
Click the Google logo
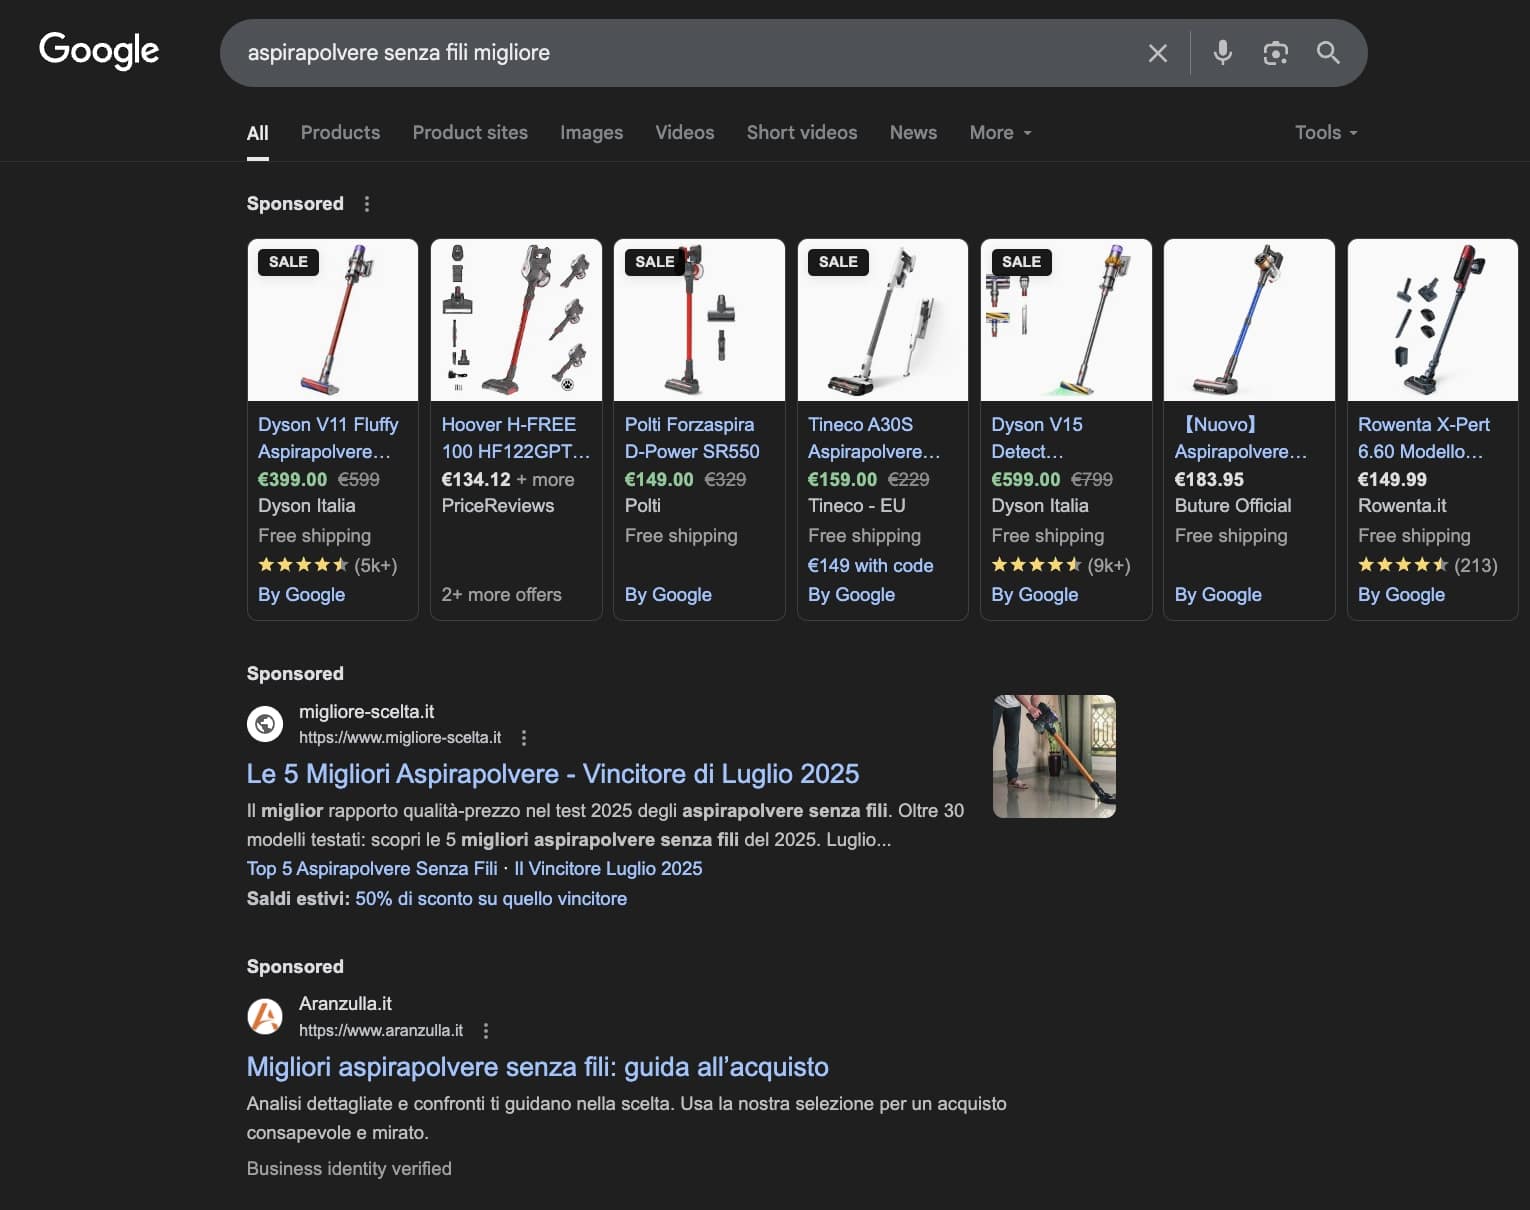point(99,50)
